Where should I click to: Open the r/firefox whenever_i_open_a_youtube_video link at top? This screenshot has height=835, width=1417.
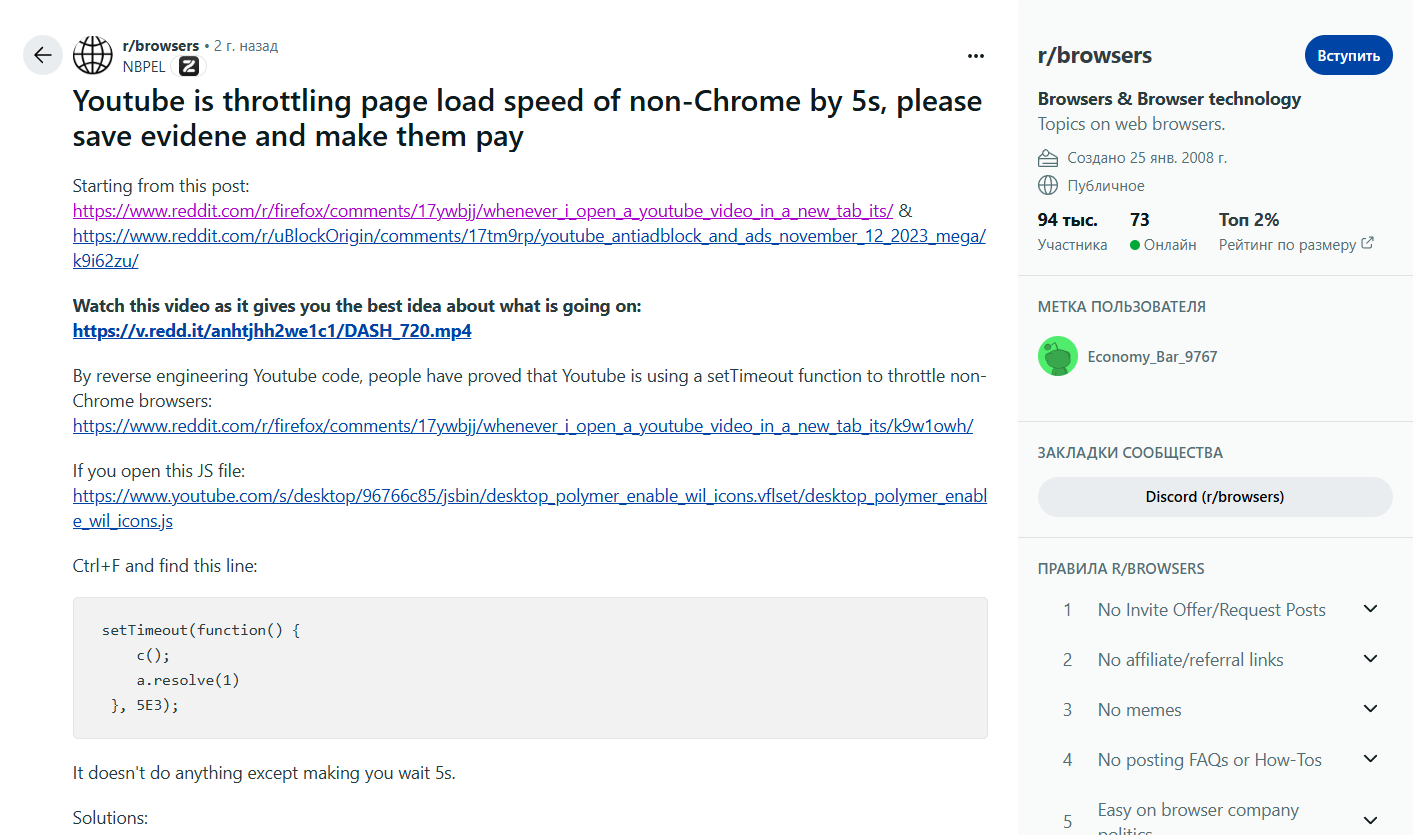[x=483, y=210]
